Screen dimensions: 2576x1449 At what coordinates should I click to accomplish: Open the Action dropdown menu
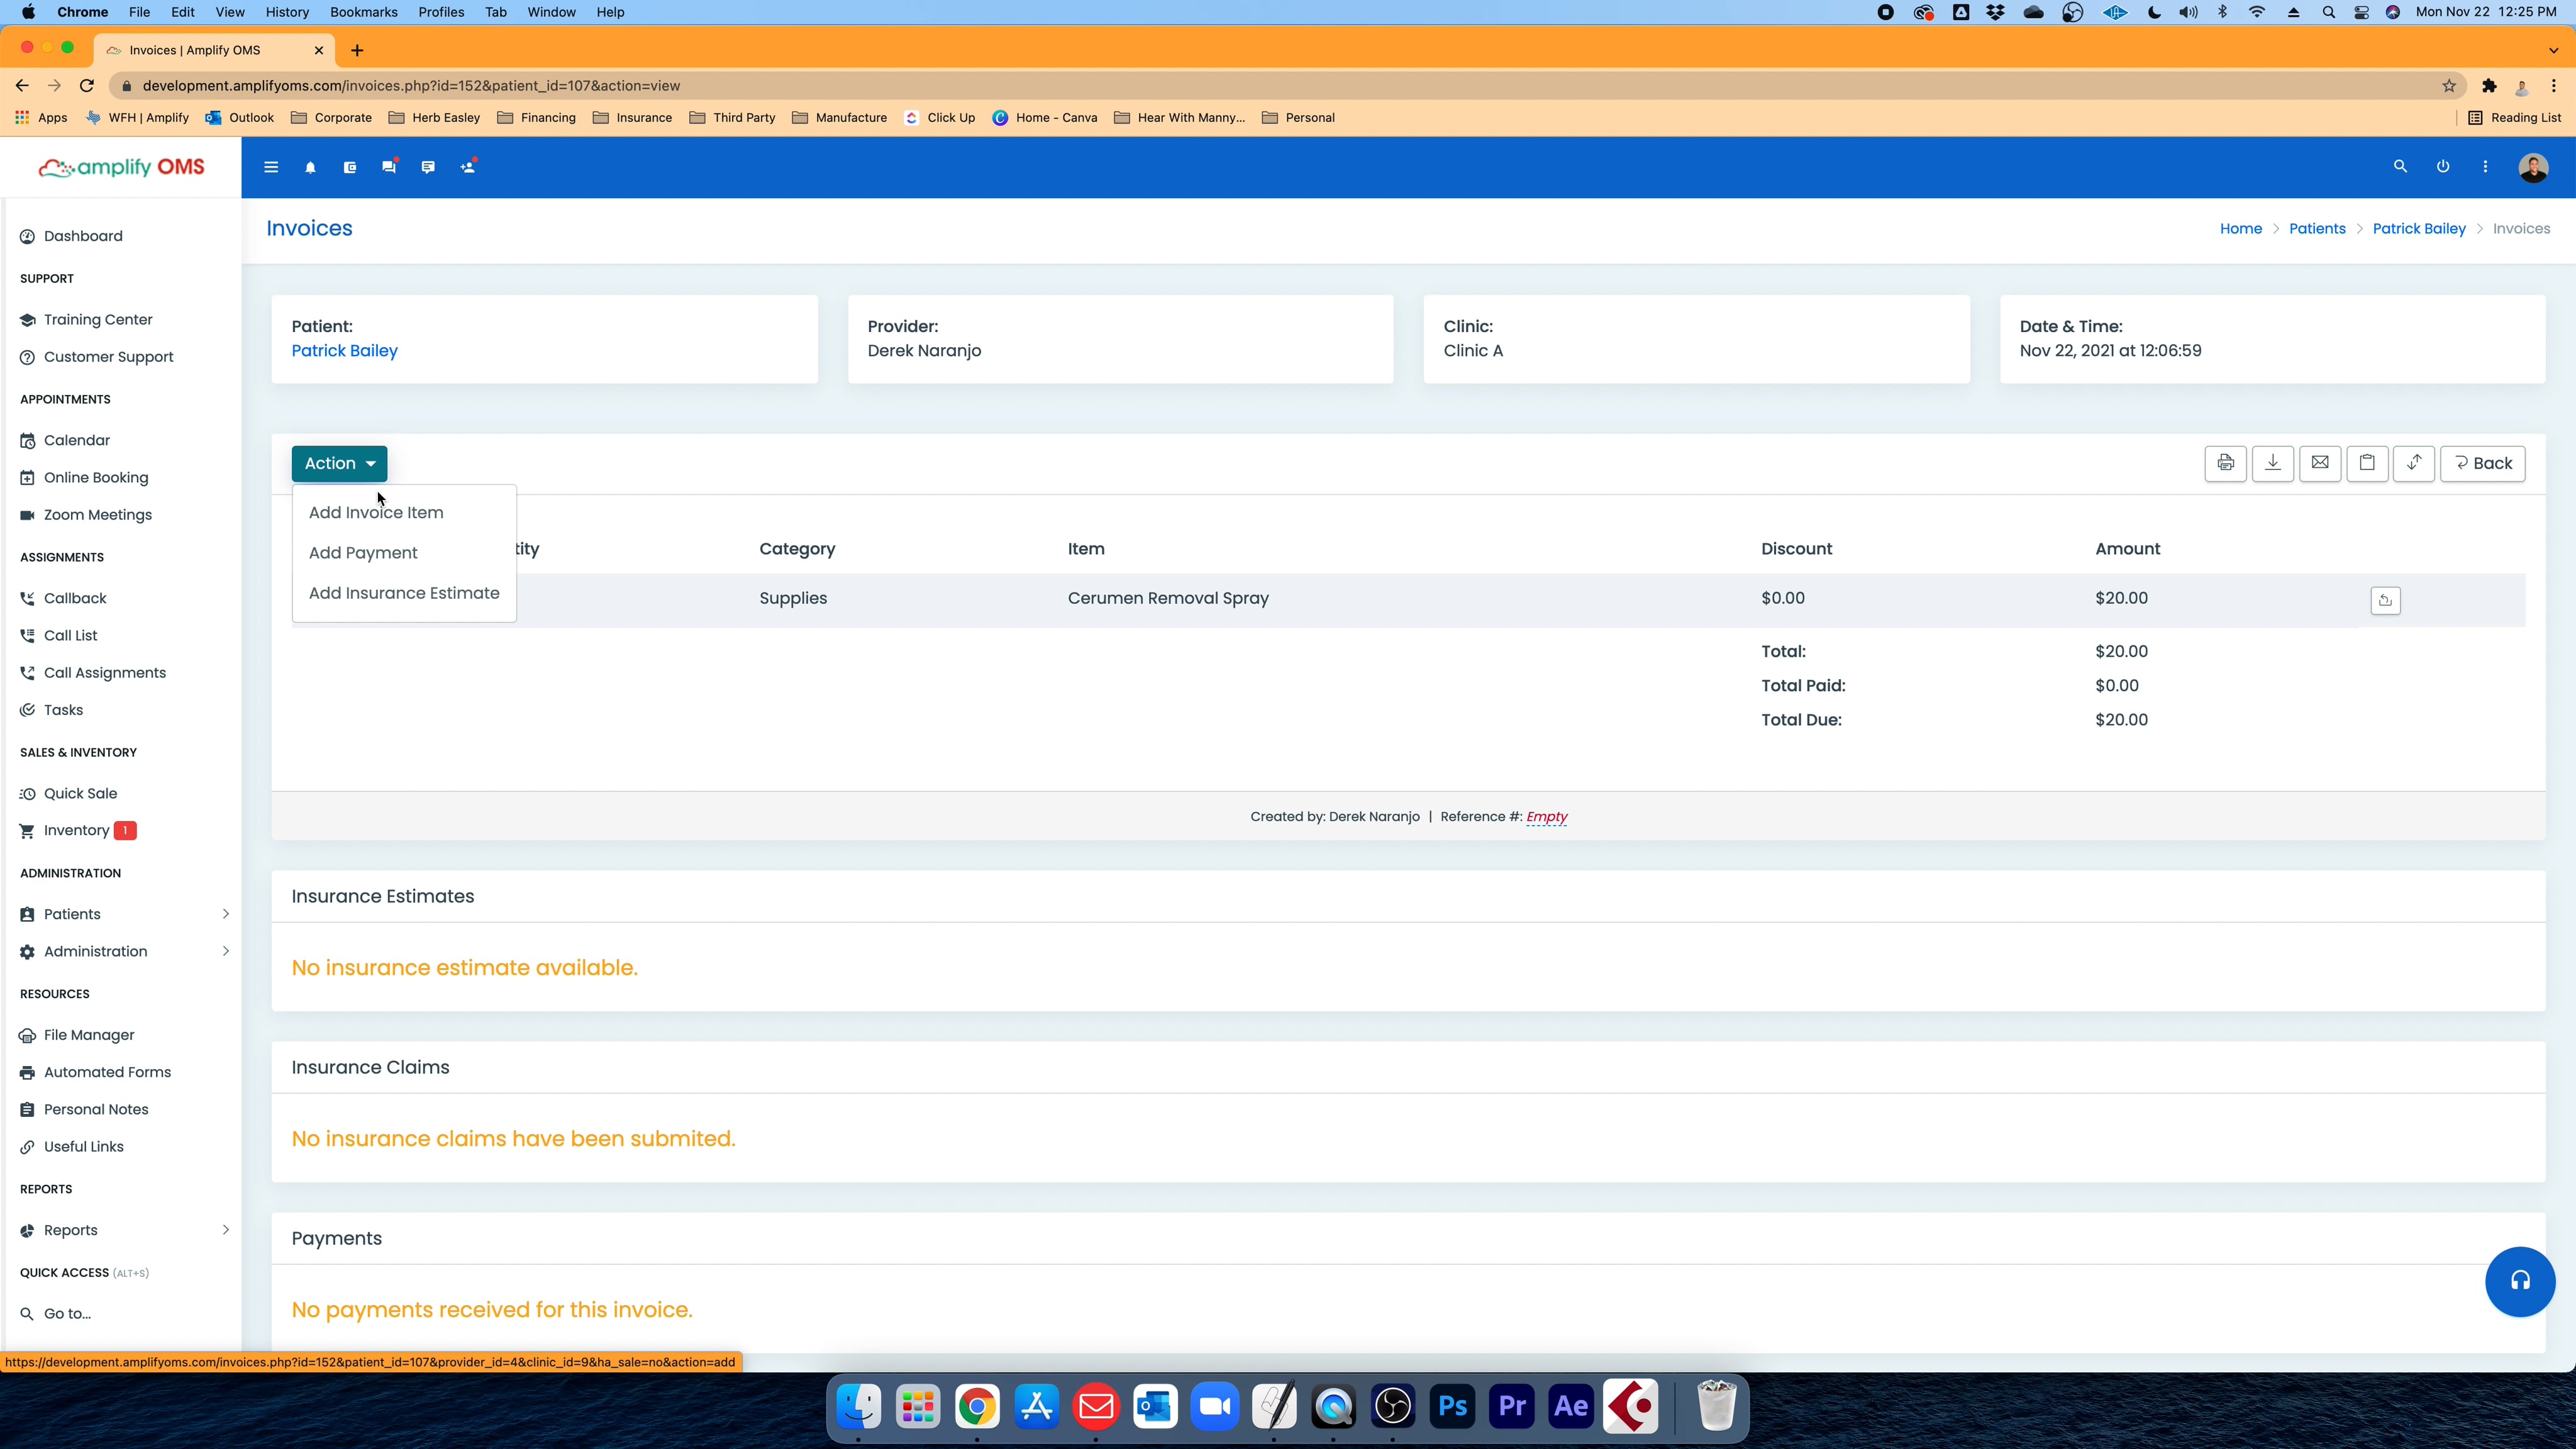click(x=339, y=463)
